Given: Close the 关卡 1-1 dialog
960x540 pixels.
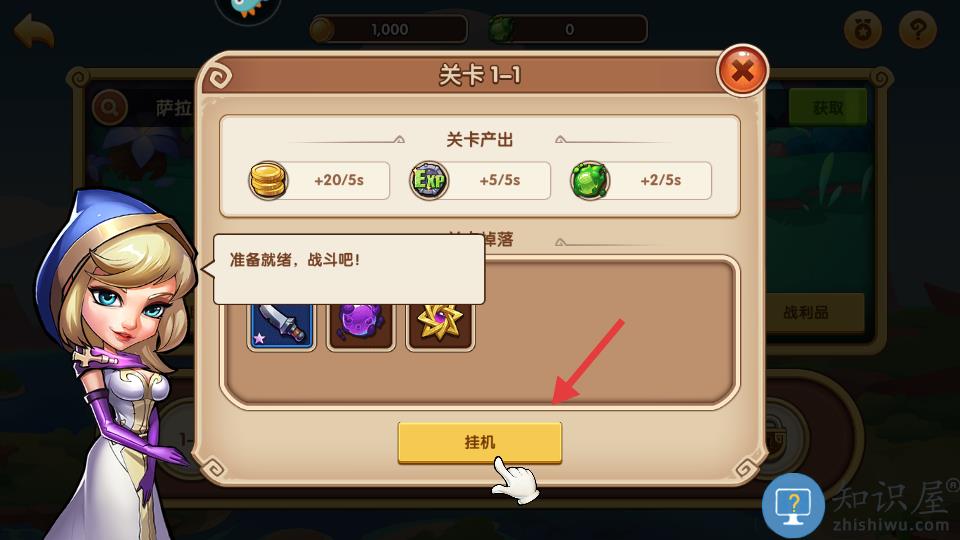Looking at the screenshot, I should point(742,70).
